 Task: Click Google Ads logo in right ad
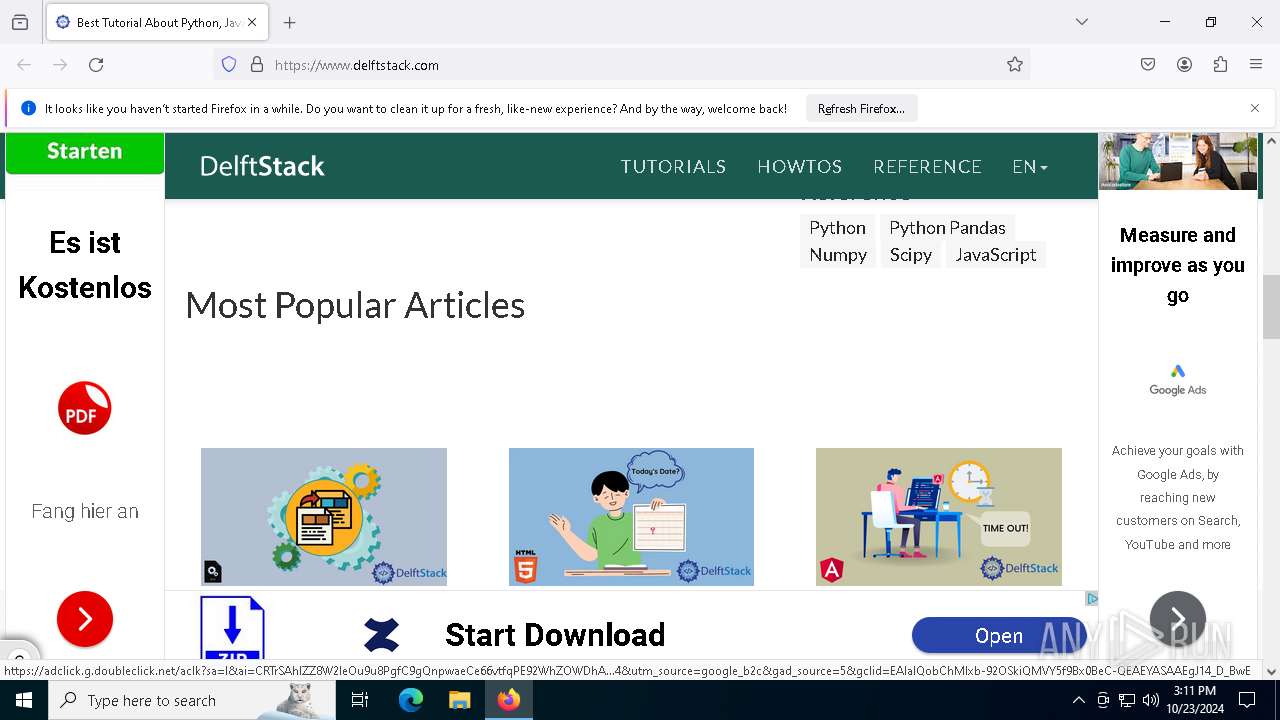[1178, 380]
